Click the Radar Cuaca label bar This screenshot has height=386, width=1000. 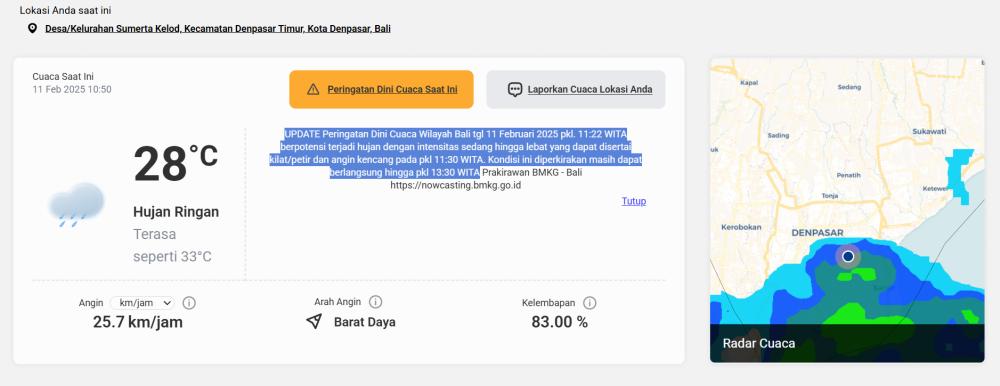pos(847,343)
